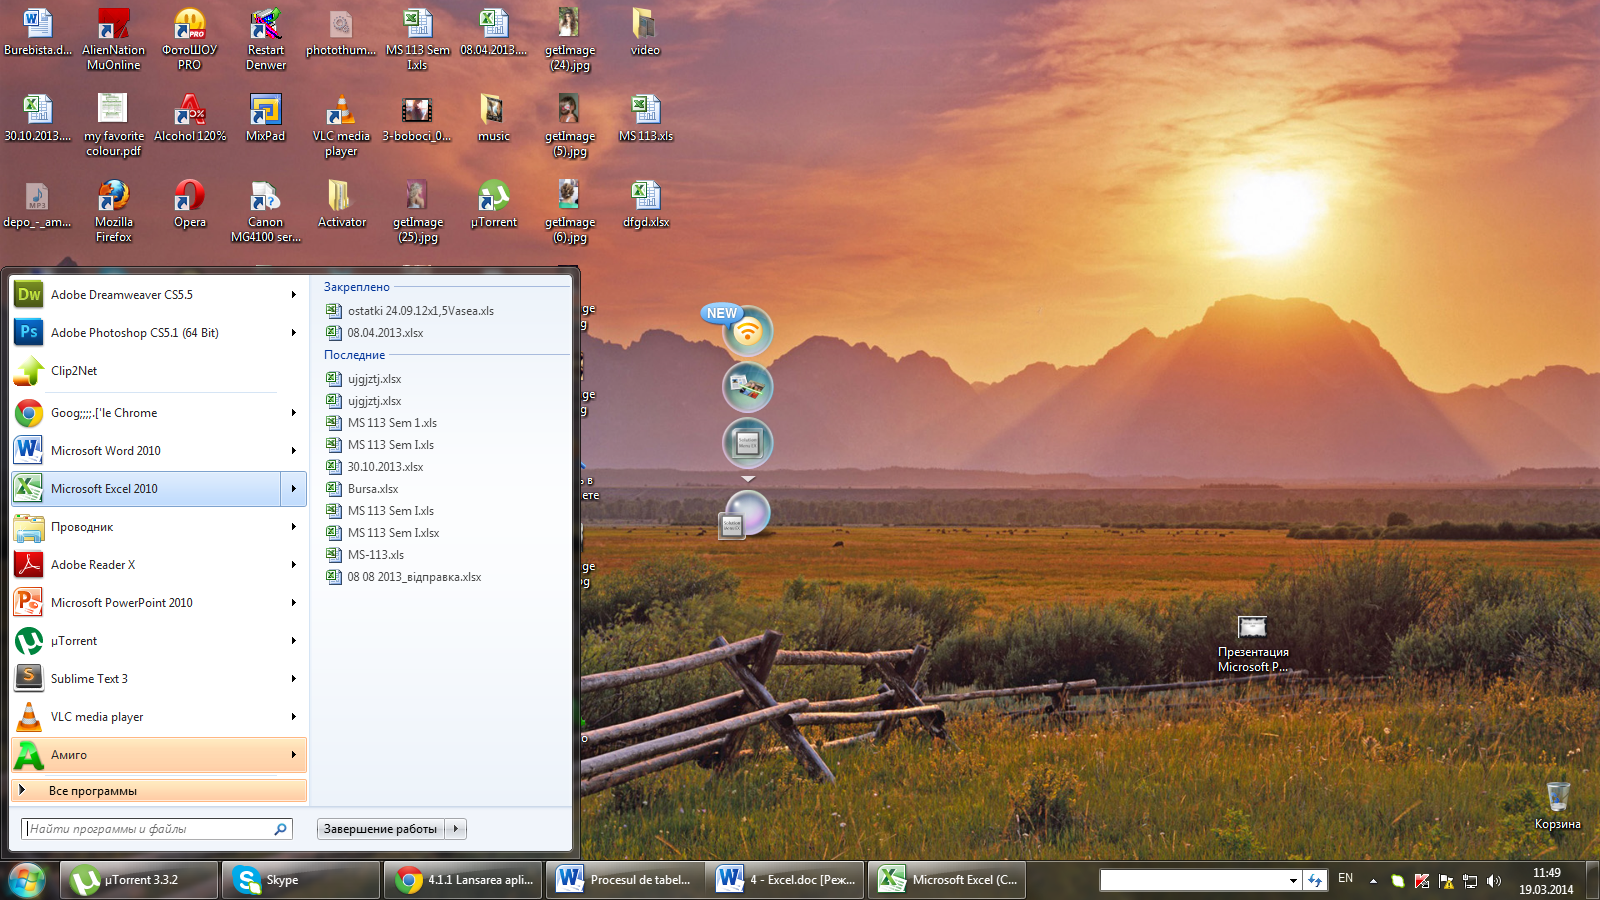Select Opera desktop shortcut
Image resolution: width=1600 pixels, height=900 pixels.
pos(190,204)
